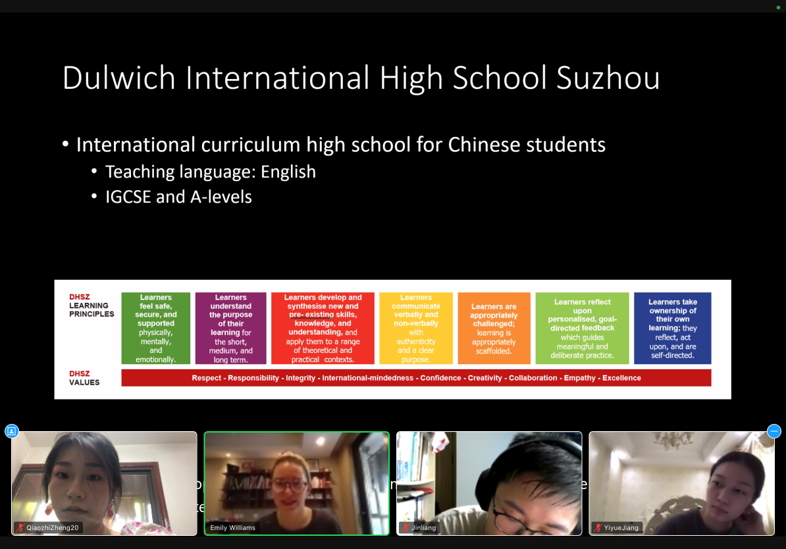Click the red values bar starting with Respect
786x549 pixels.
[416, 378]
